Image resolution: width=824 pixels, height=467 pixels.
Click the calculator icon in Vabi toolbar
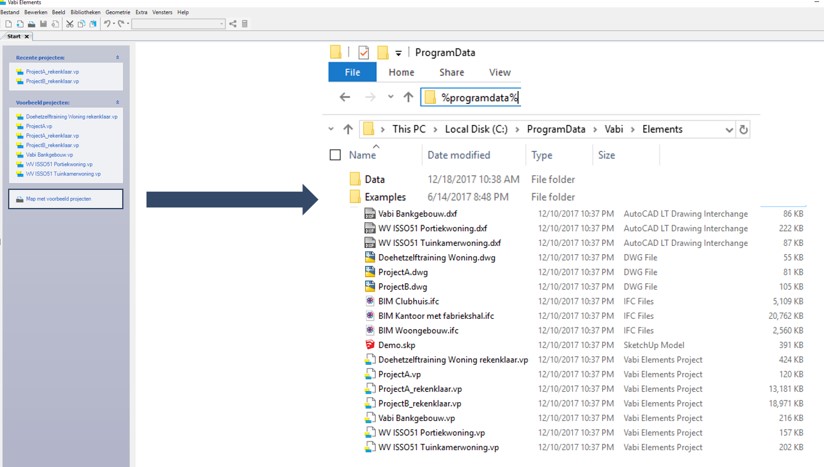tap(245, 24)
